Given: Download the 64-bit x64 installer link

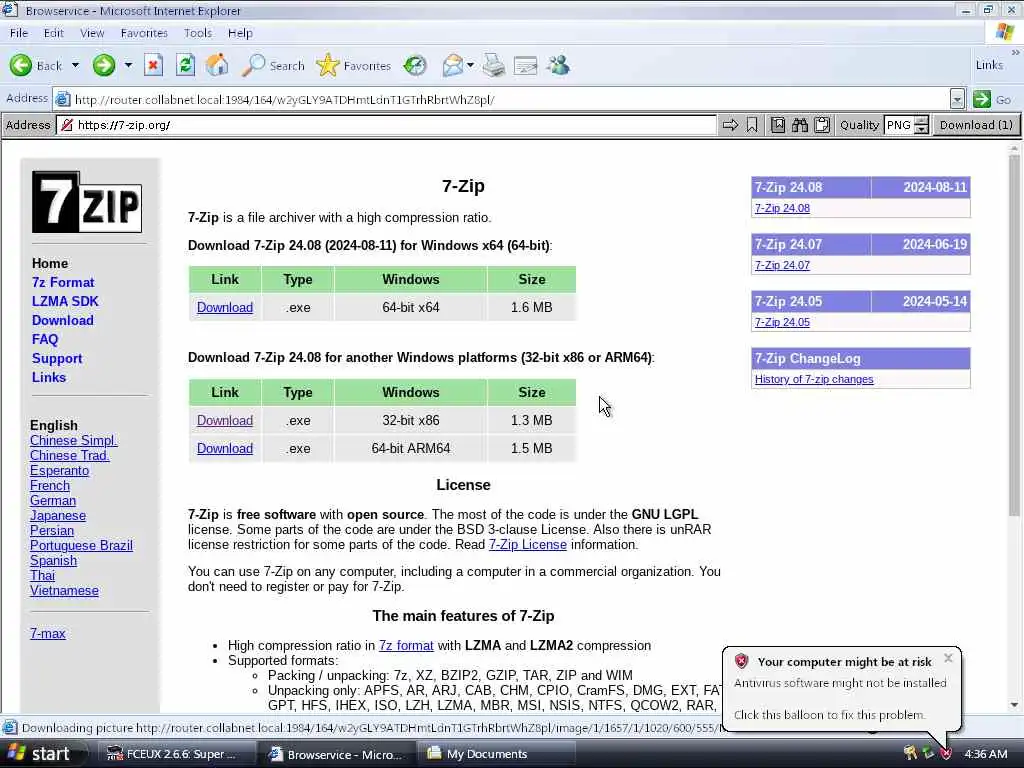Looking at the screenshot, I should tap(225, 307).
